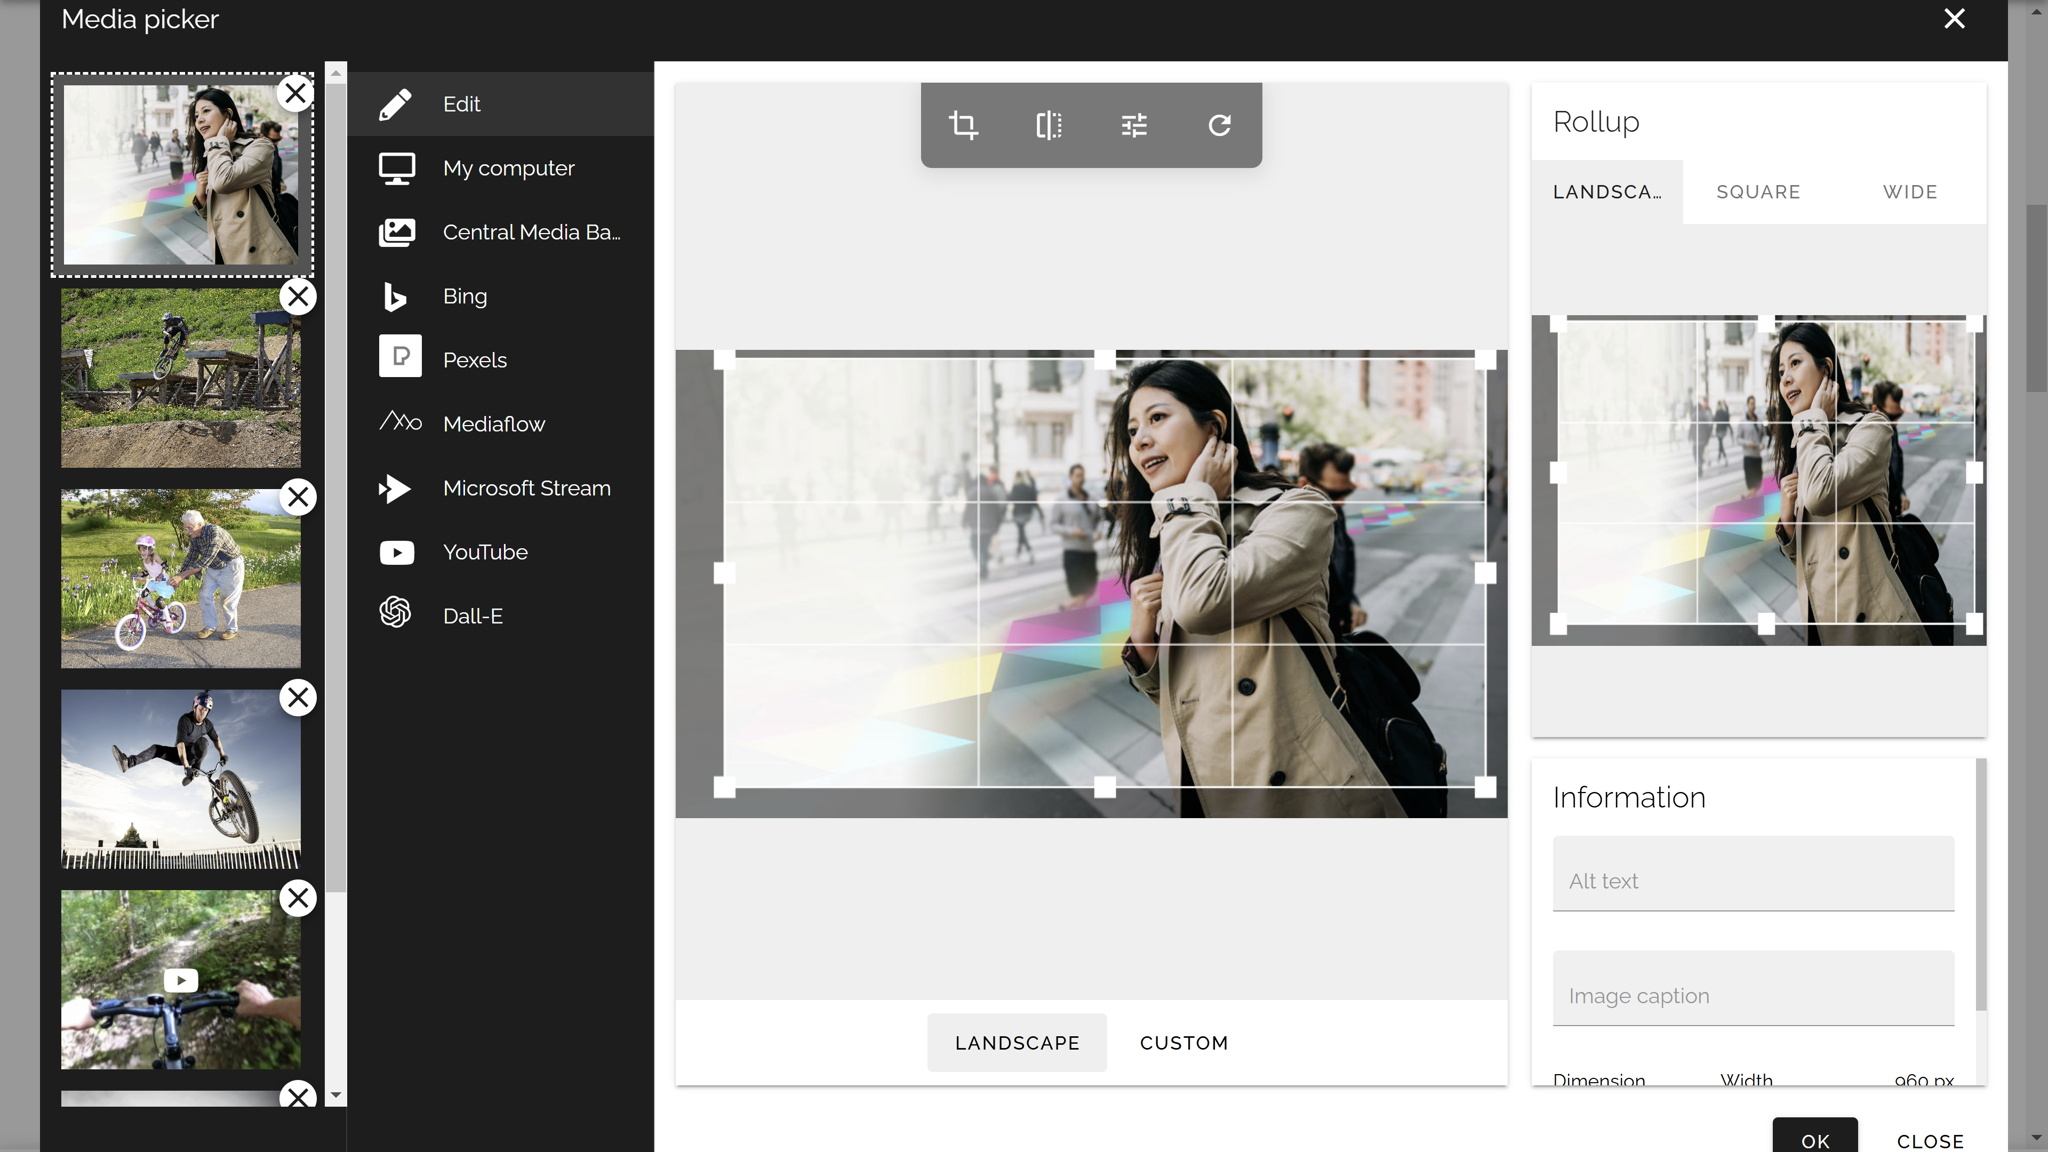This screenshot has width=2048, height=1152.
Task: Select the Landscape crop ratio button
Action: coord(1017,1043)
